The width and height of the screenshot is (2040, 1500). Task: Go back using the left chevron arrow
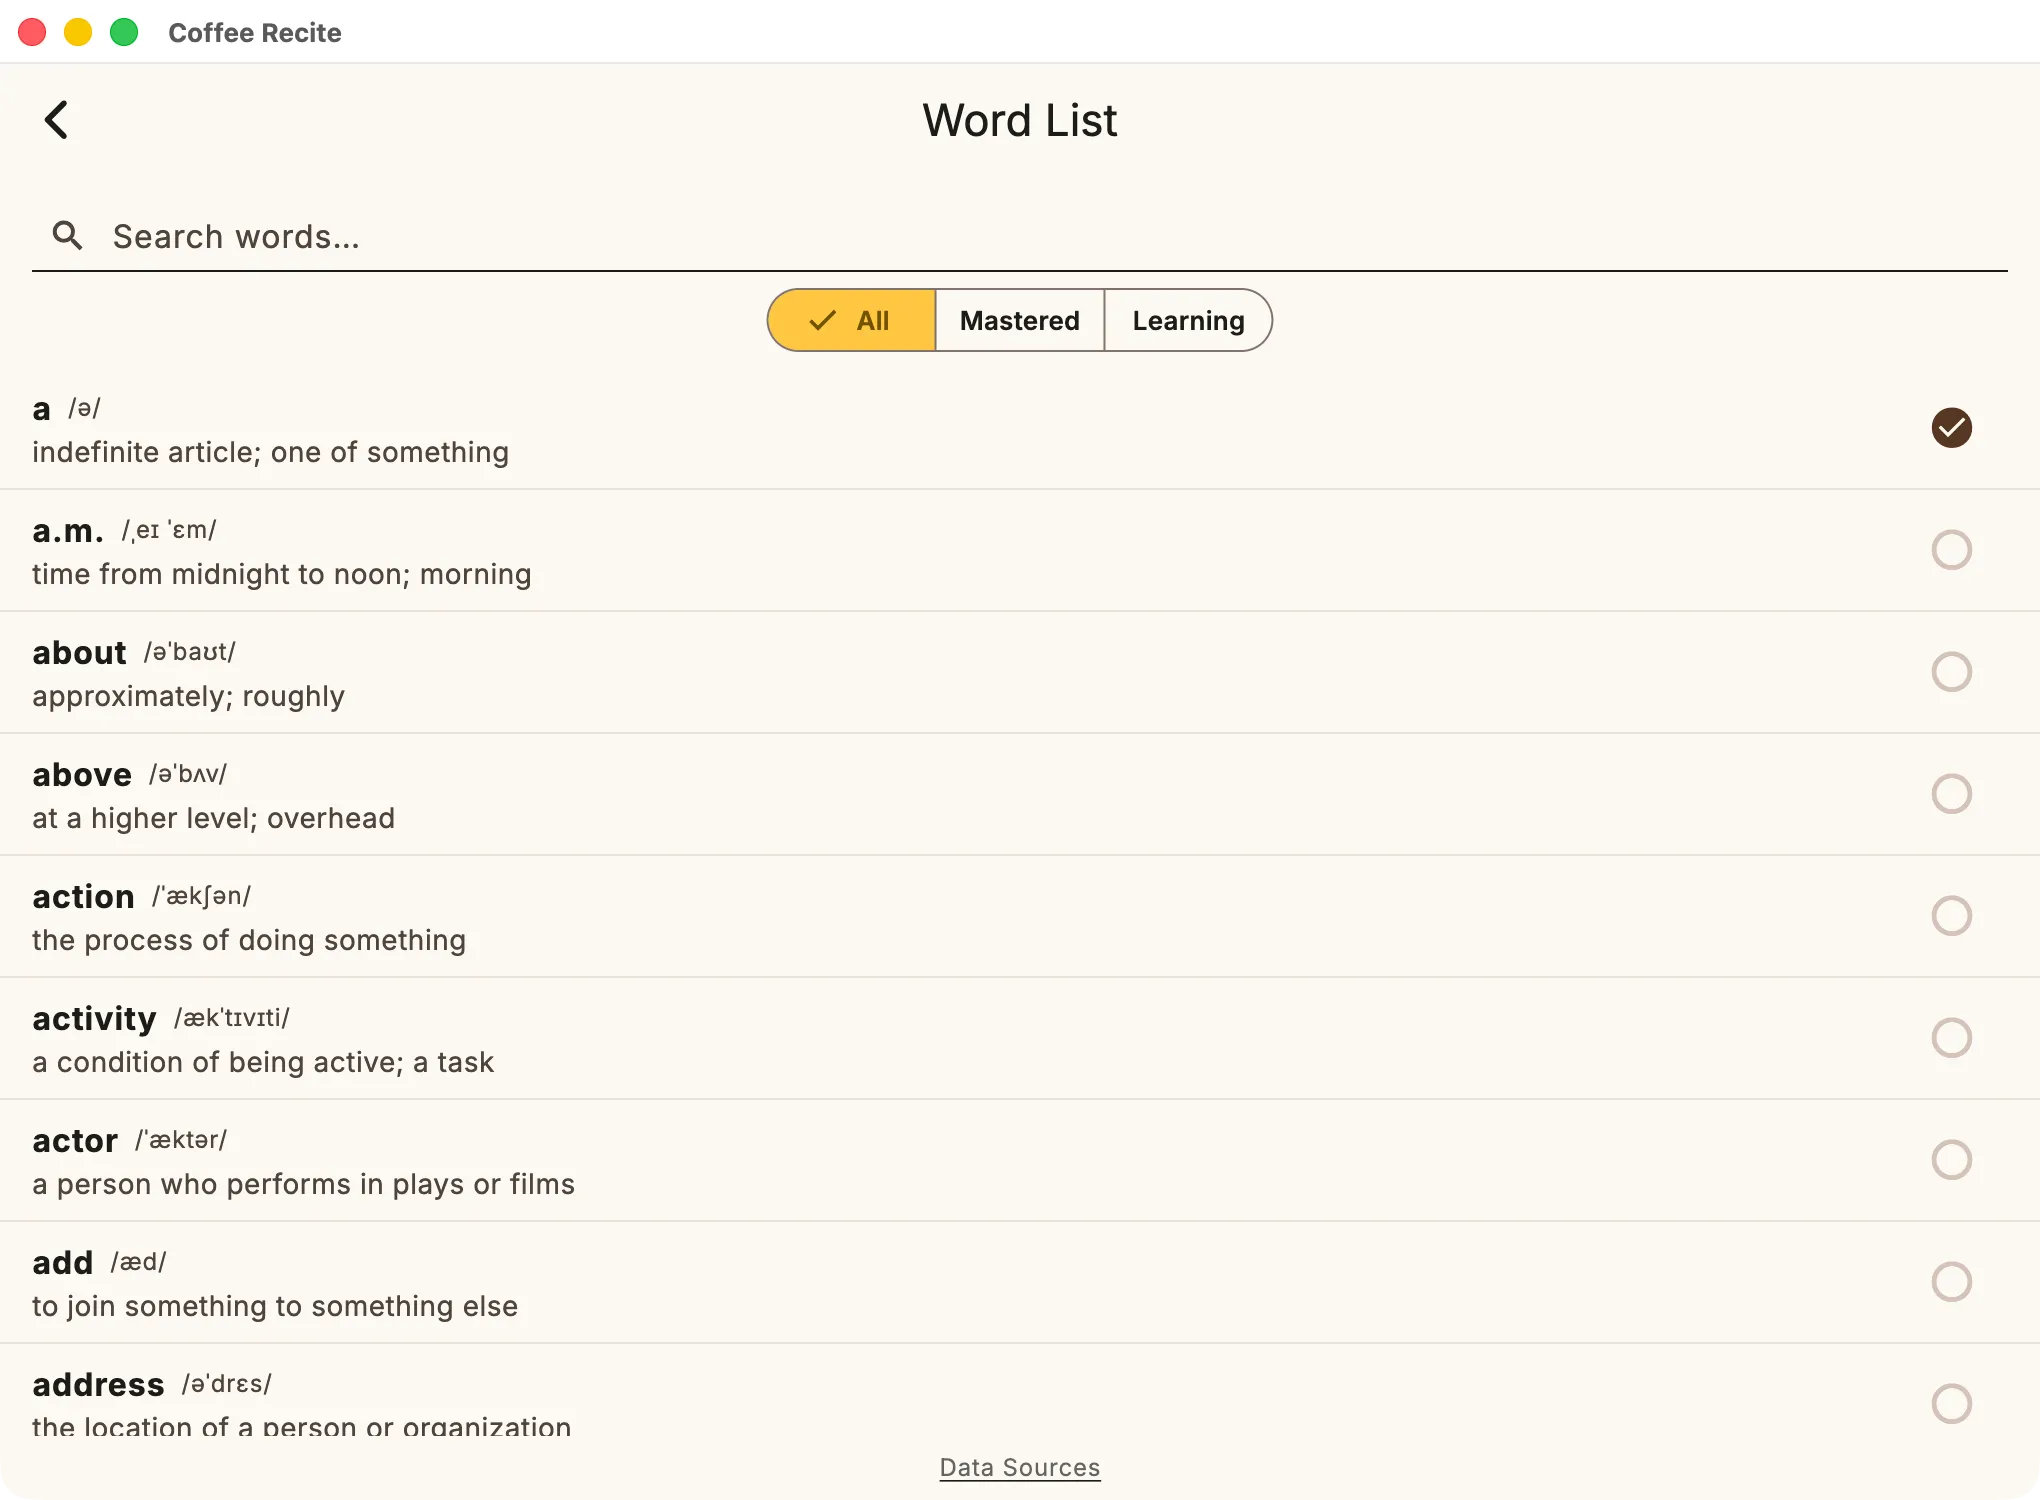coord(57,120)
